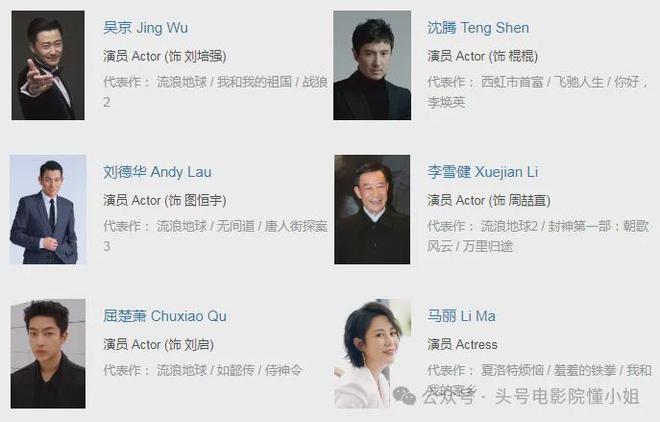Open the 马丽 Li Ma name link
The width and height of the screenshot is (660, 422).
tap(461, 316)
